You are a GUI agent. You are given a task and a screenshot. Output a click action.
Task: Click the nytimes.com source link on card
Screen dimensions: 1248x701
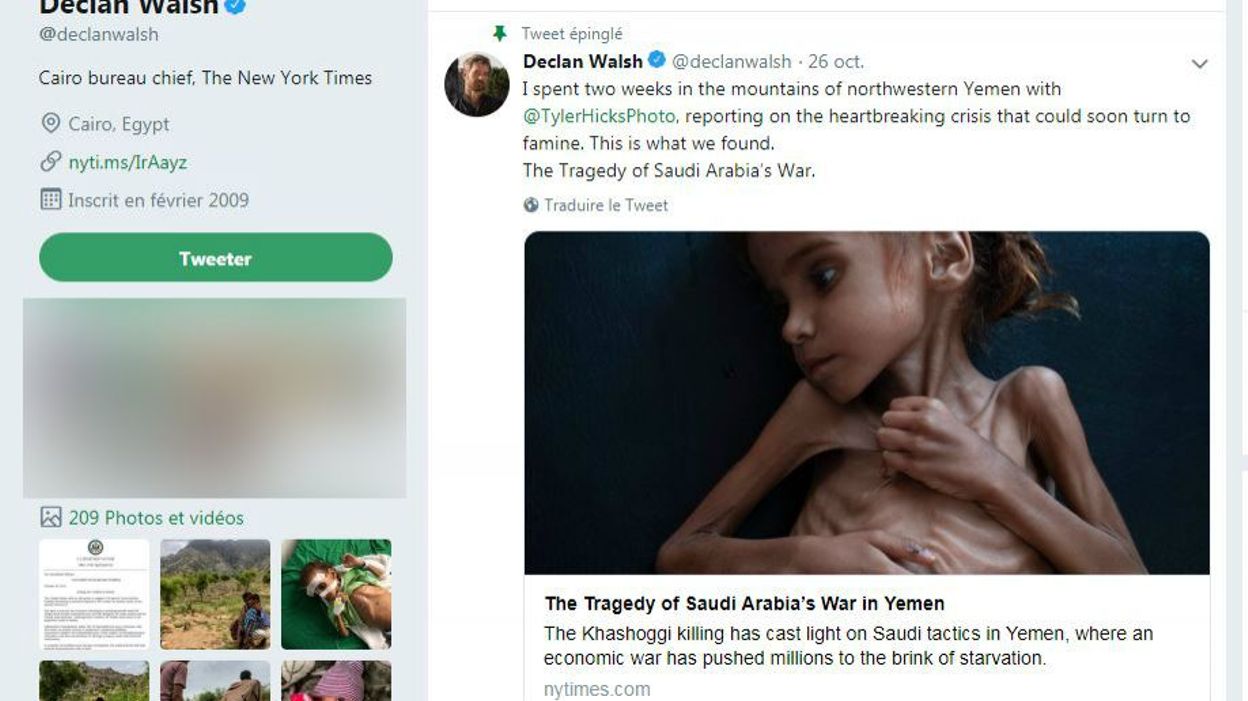597,689
